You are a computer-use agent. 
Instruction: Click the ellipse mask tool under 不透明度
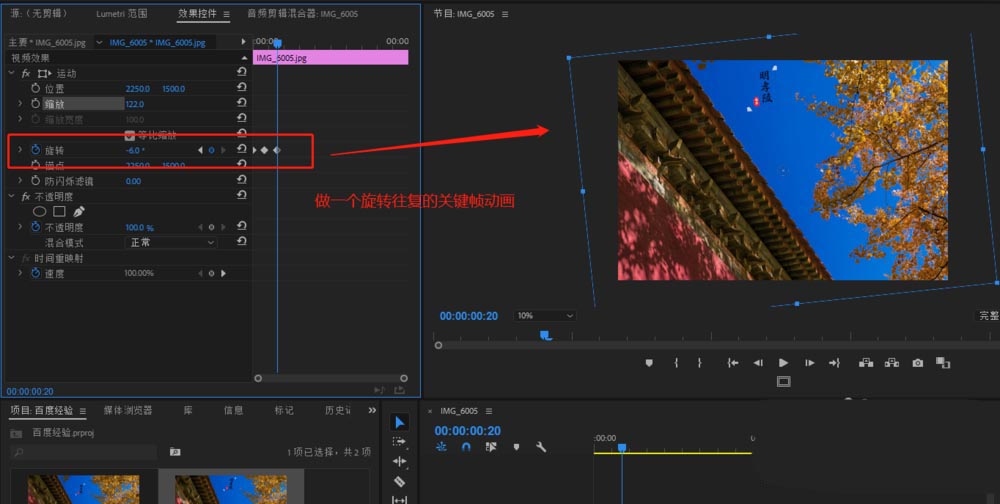click(40, 212)
